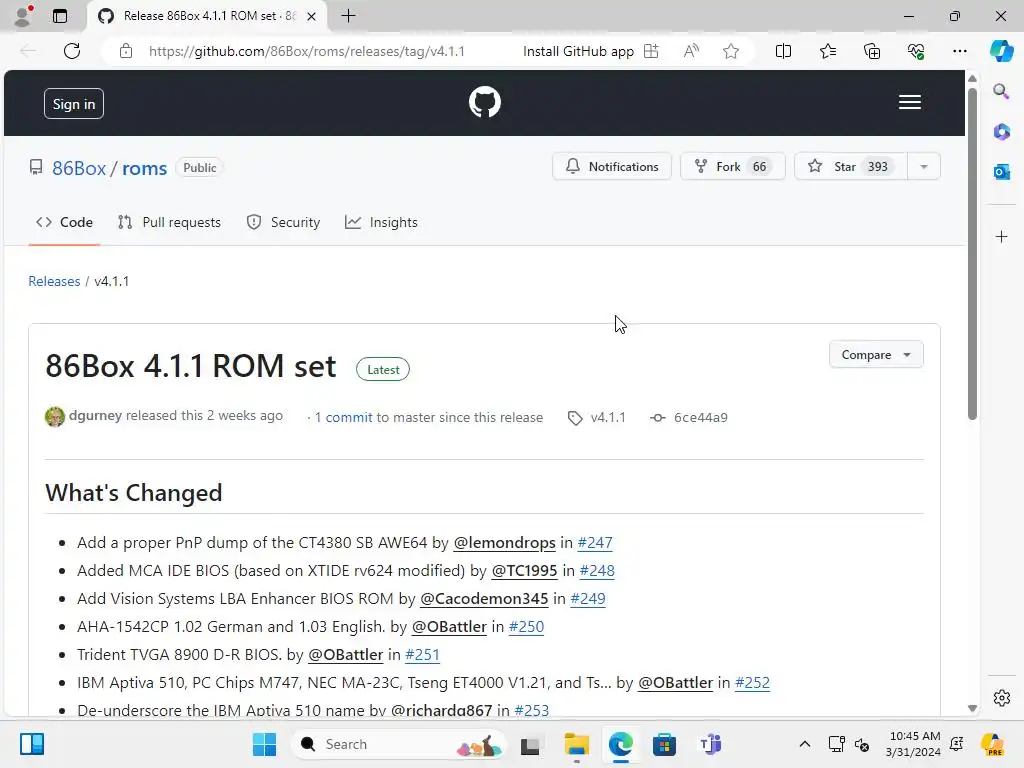This screenshot has height=768, width=1024.
Task: Click the browser Refresh icon
Action: click(72, 51)
